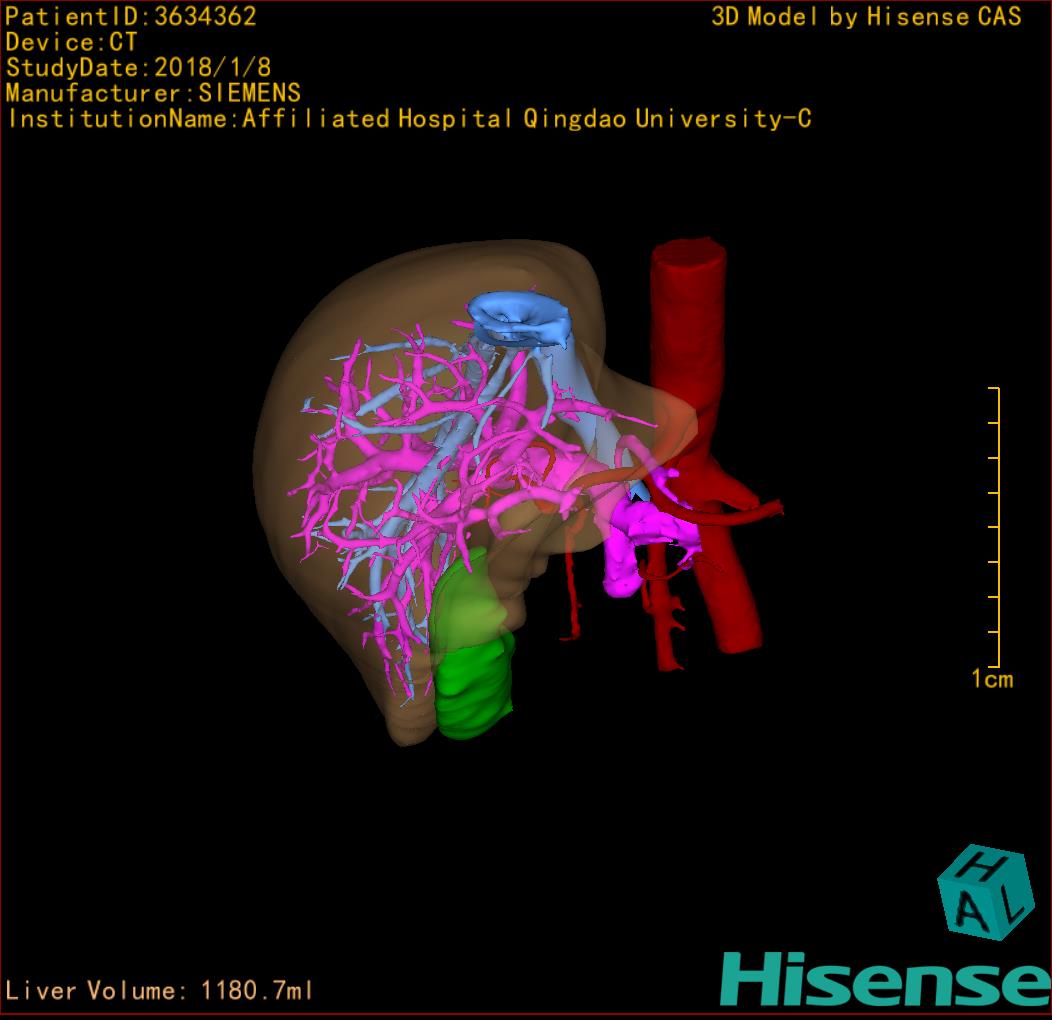
Task: Select the magenta portal vein trunk
Action: pos(621,550)
